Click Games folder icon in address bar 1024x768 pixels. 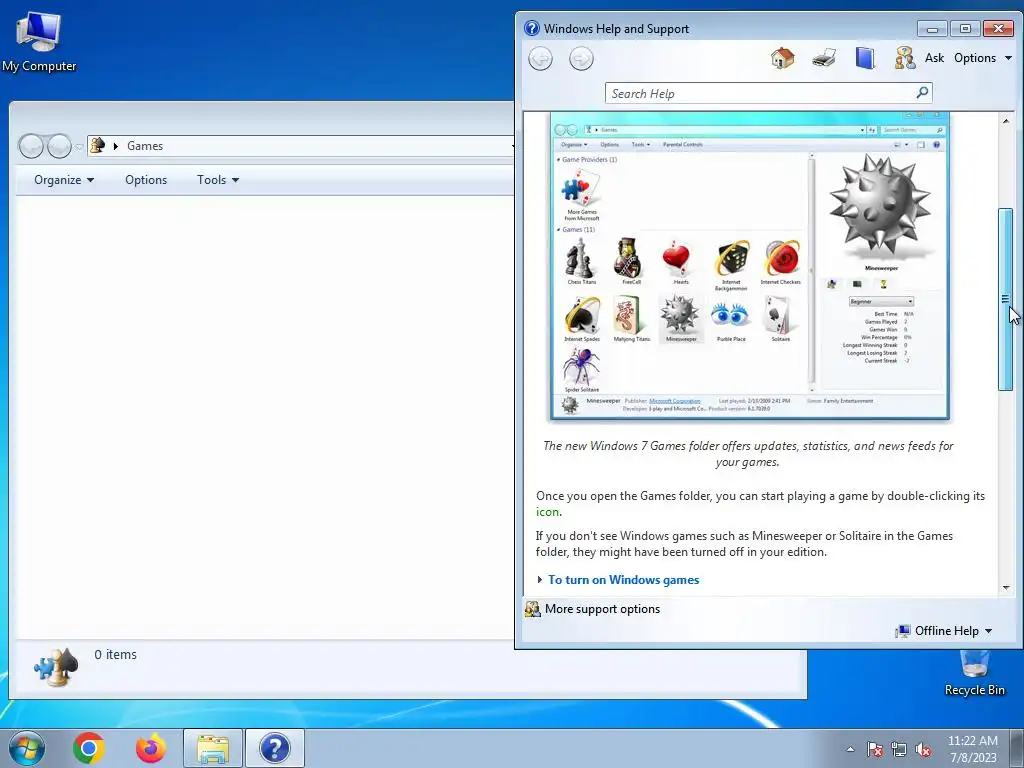[98, 145]
